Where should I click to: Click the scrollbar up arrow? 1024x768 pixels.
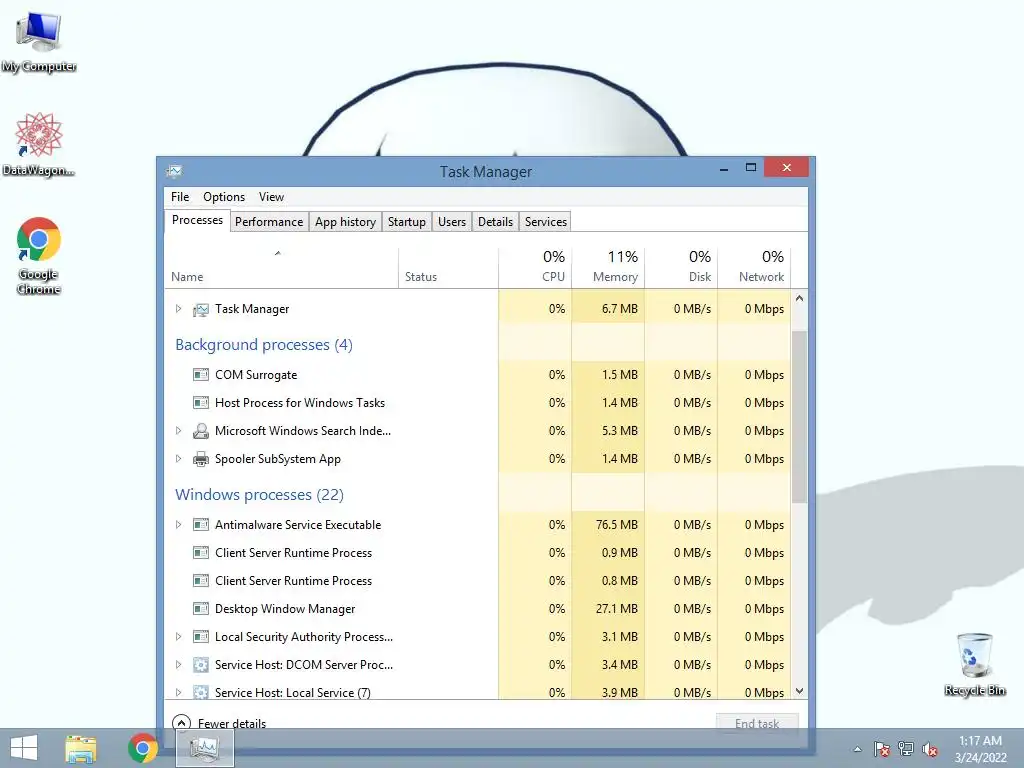(799, 298)
